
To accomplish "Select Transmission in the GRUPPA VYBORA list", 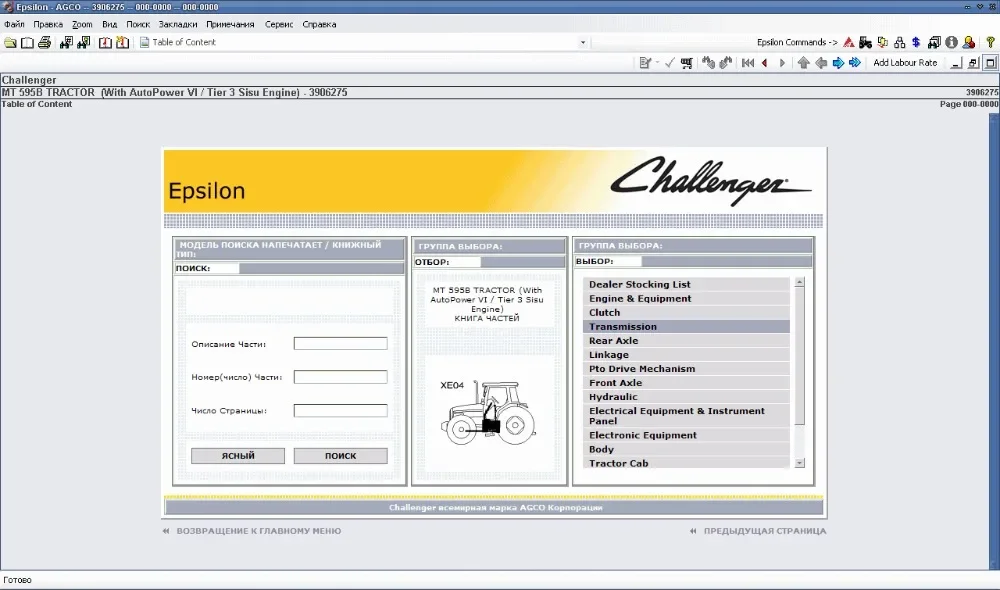I will (x=623, y=326).
